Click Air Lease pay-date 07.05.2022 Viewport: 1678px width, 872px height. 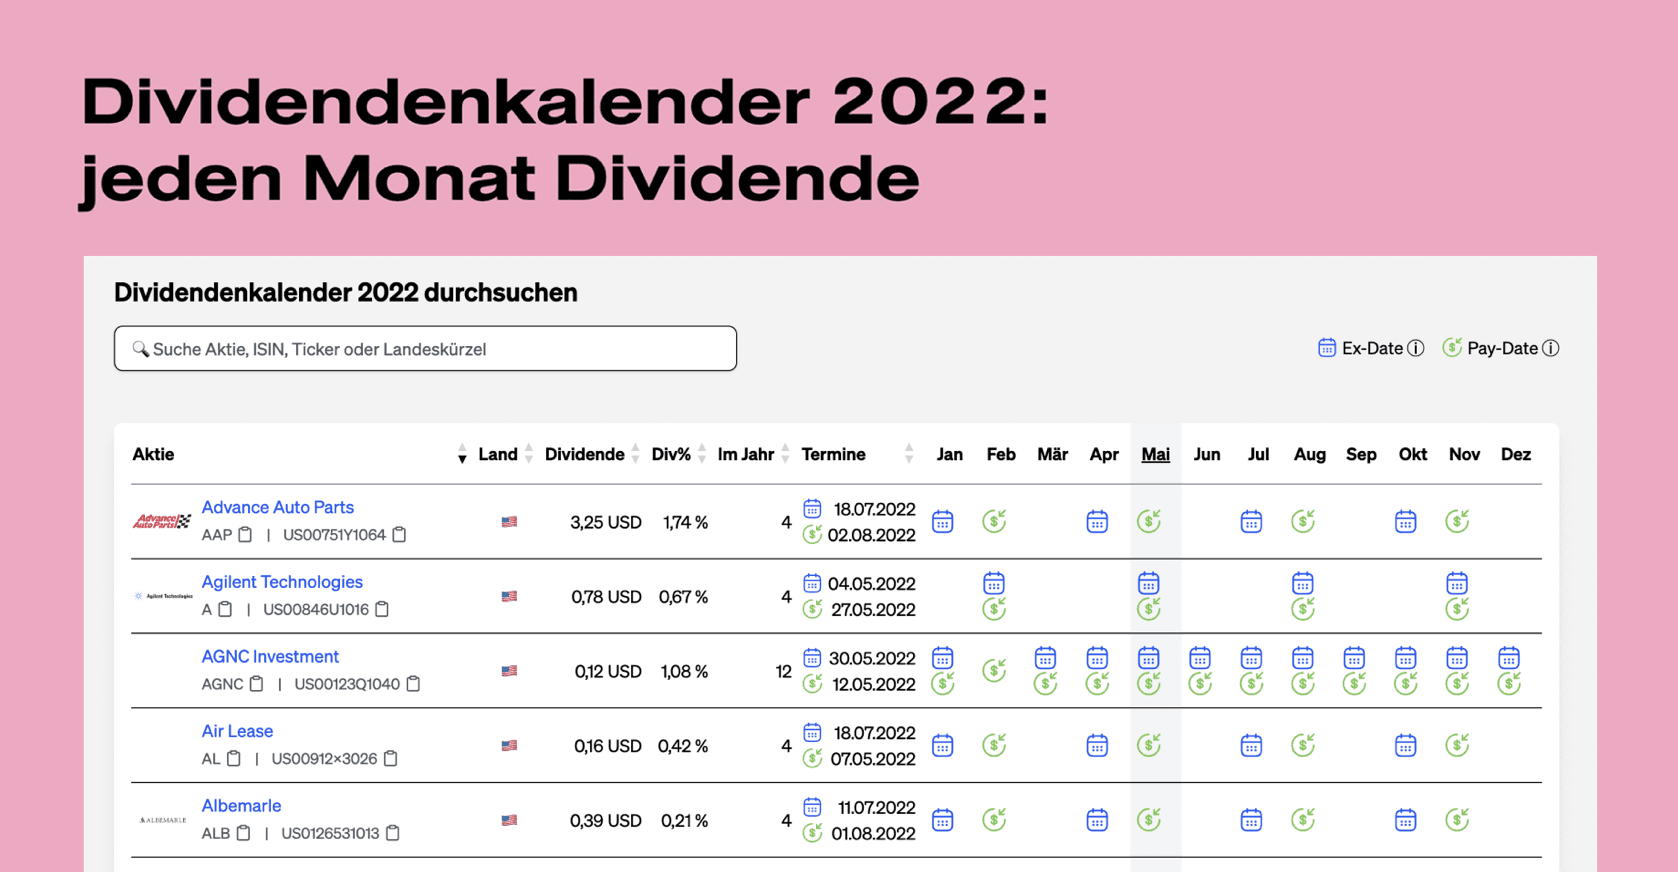coord(872,759)
